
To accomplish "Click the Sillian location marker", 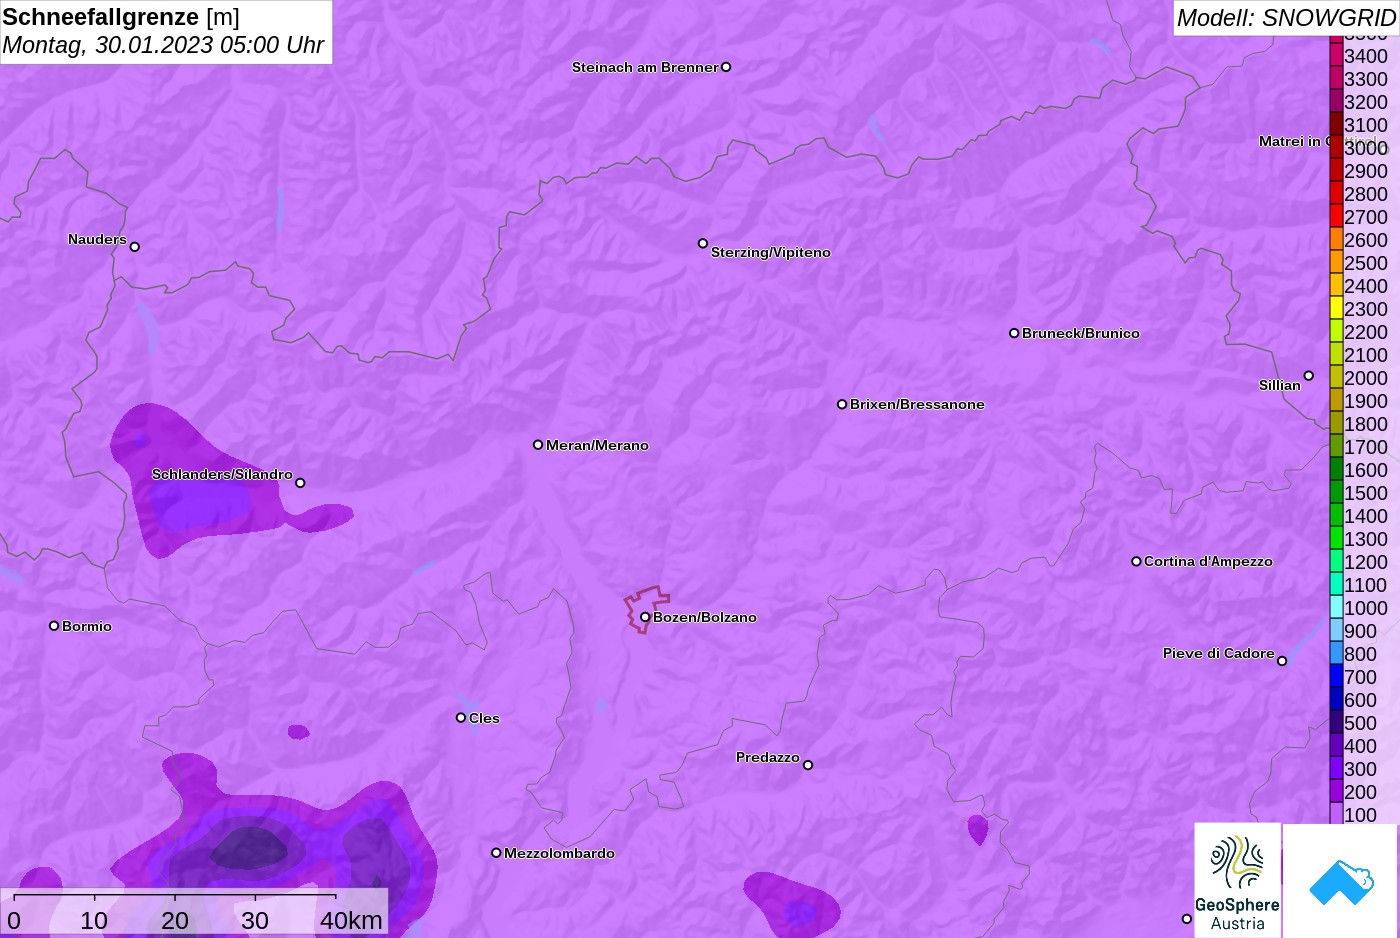I will pos(1308,376).
